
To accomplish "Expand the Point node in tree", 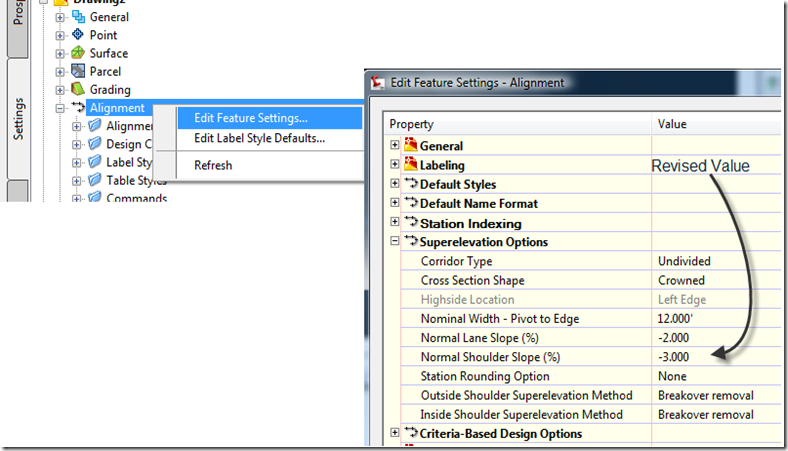I will [60, 36].
